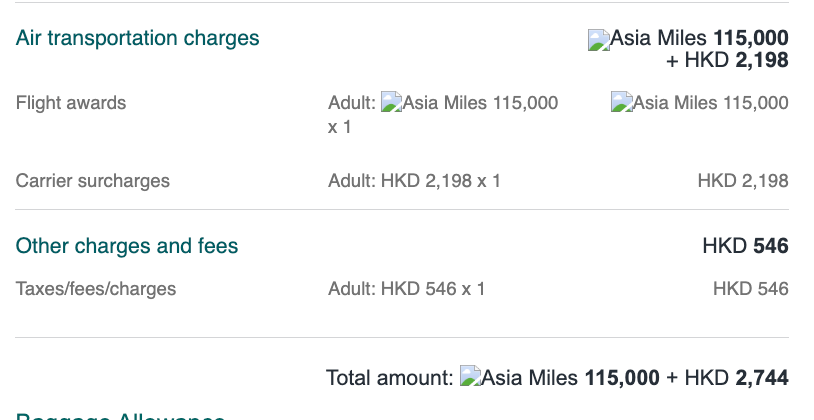
Task: Click the right-aligned HKD 546 in Taxes row
Action: (x=751, y=289)
